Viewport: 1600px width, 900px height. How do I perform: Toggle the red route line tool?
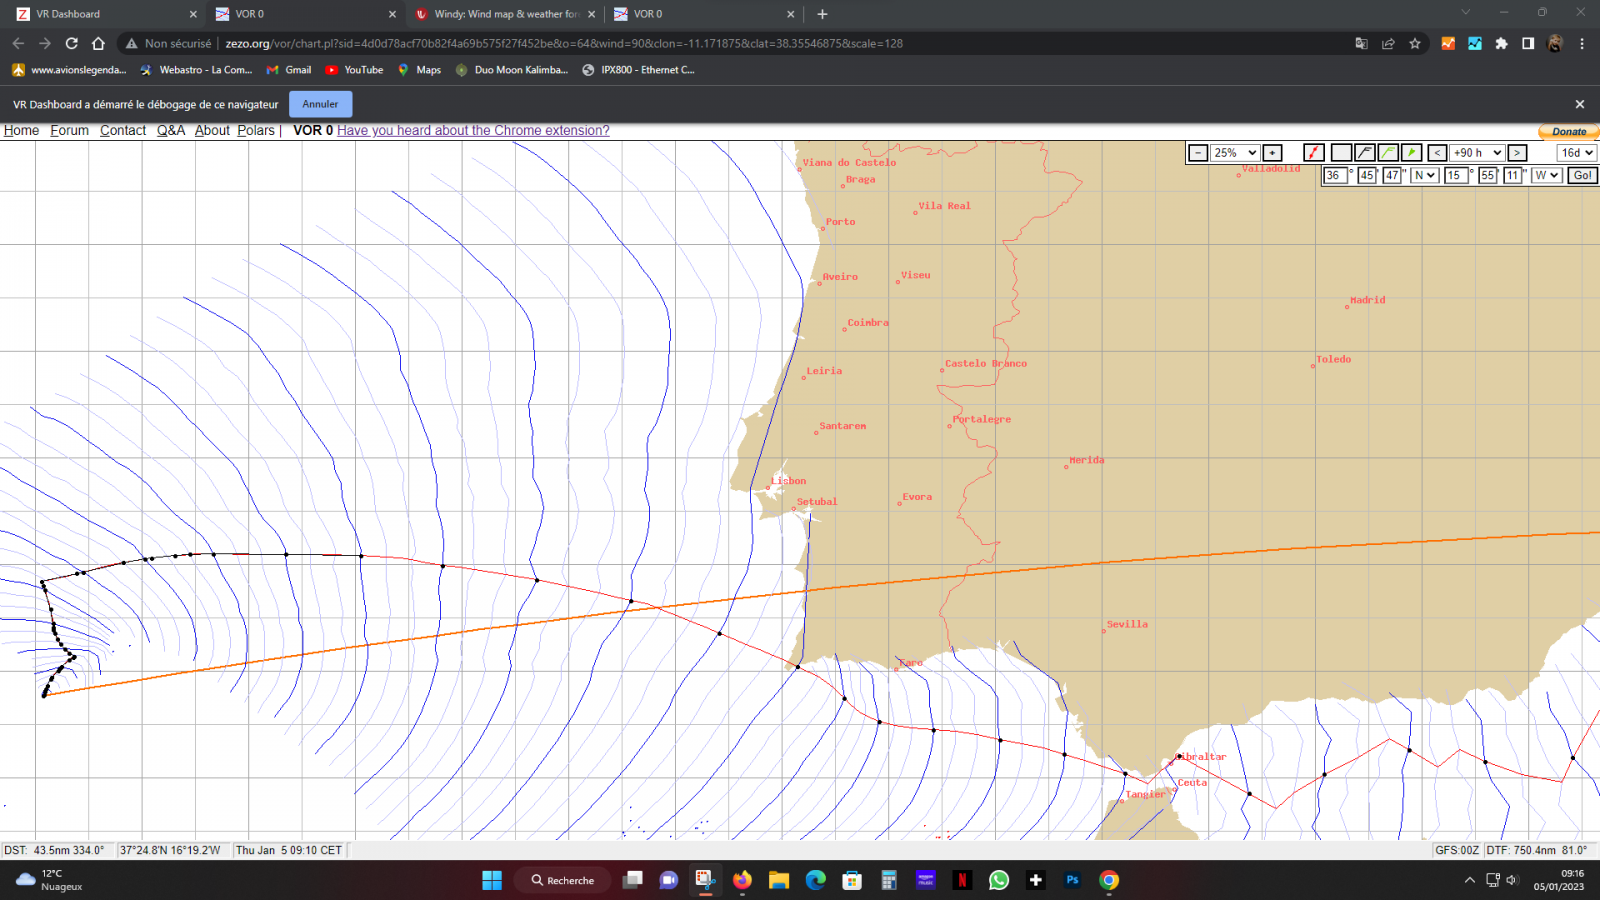[1314, 153]
